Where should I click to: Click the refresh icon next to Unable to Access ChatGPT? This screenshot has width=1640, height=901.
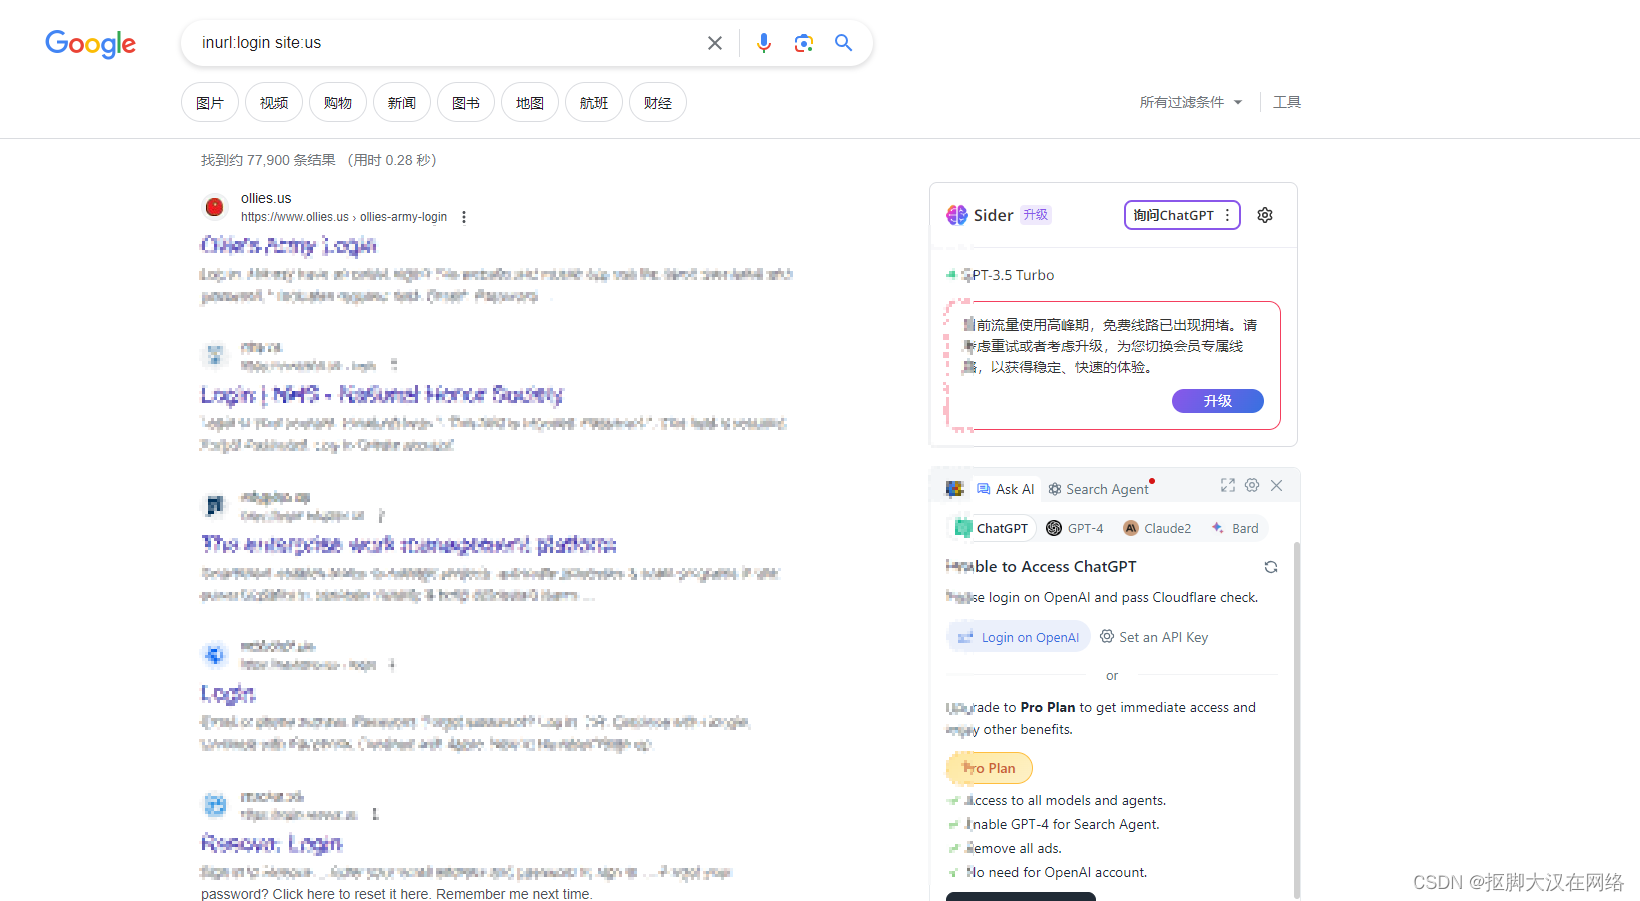pos(1271,567)
